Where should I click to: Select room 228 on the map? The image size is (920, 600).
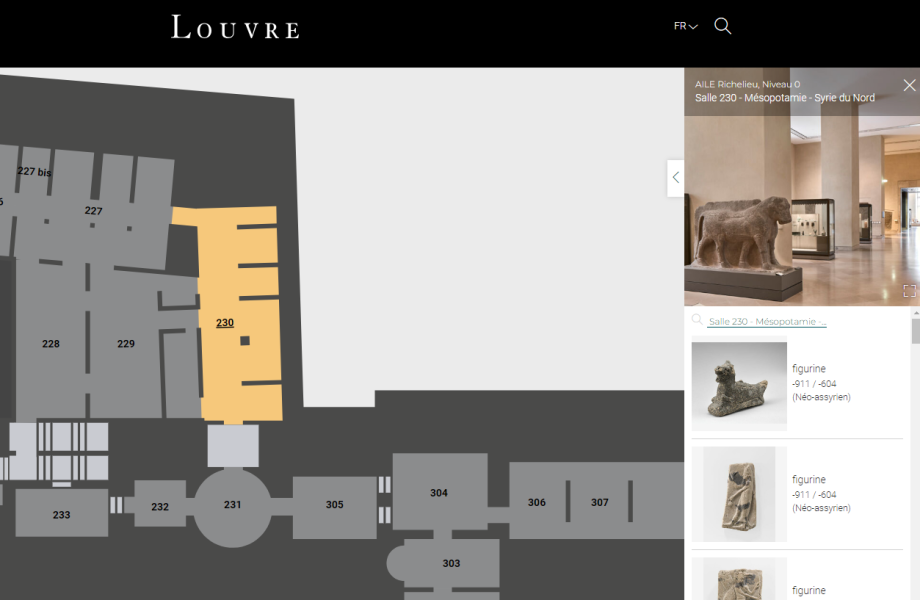51,344
